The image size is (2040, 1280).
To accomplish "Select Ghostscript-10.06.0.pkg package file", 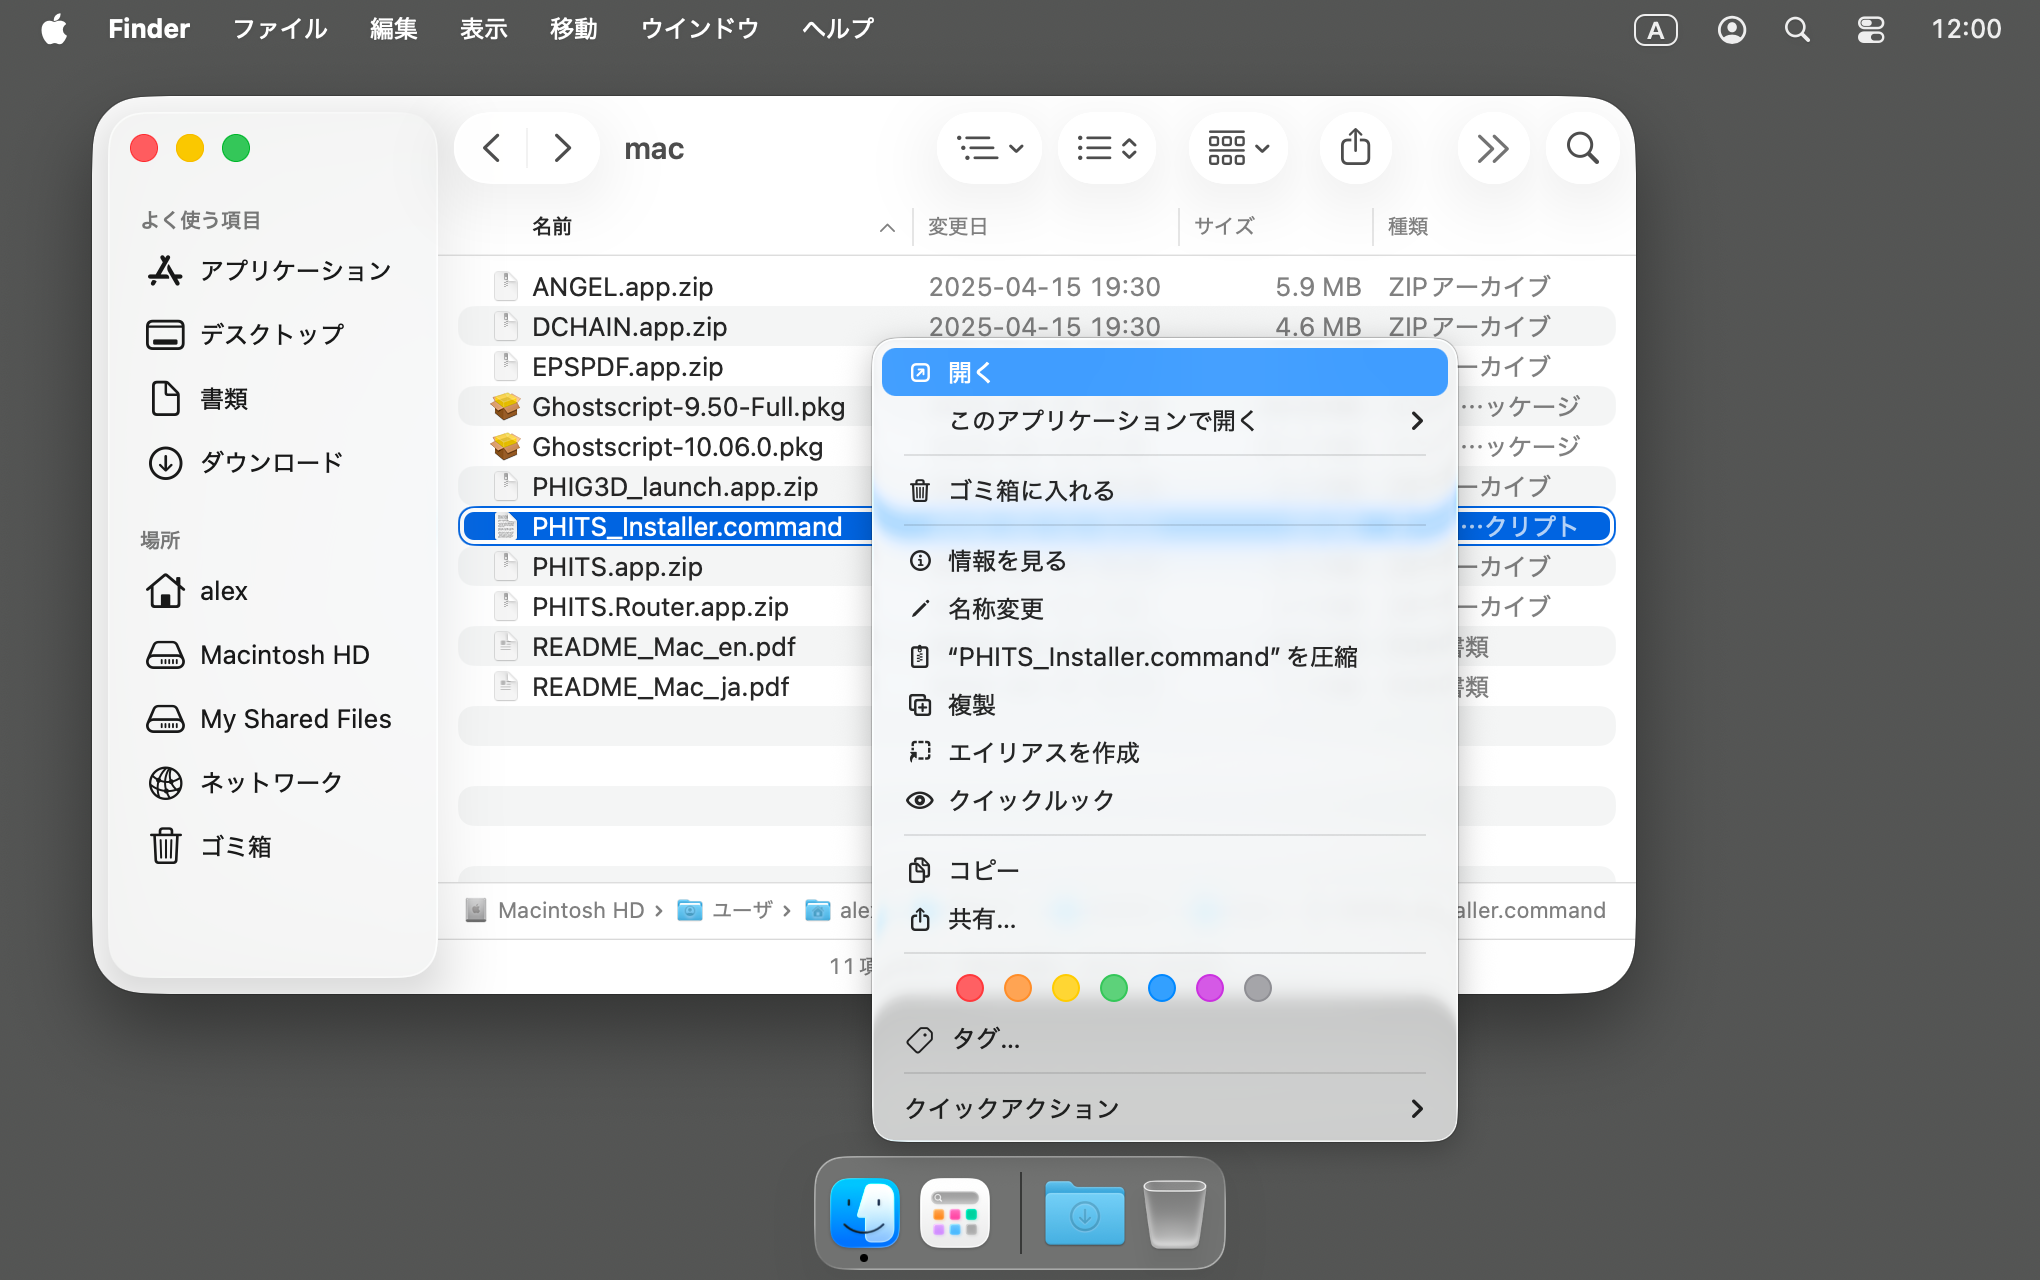I will (x=677, y=447).
